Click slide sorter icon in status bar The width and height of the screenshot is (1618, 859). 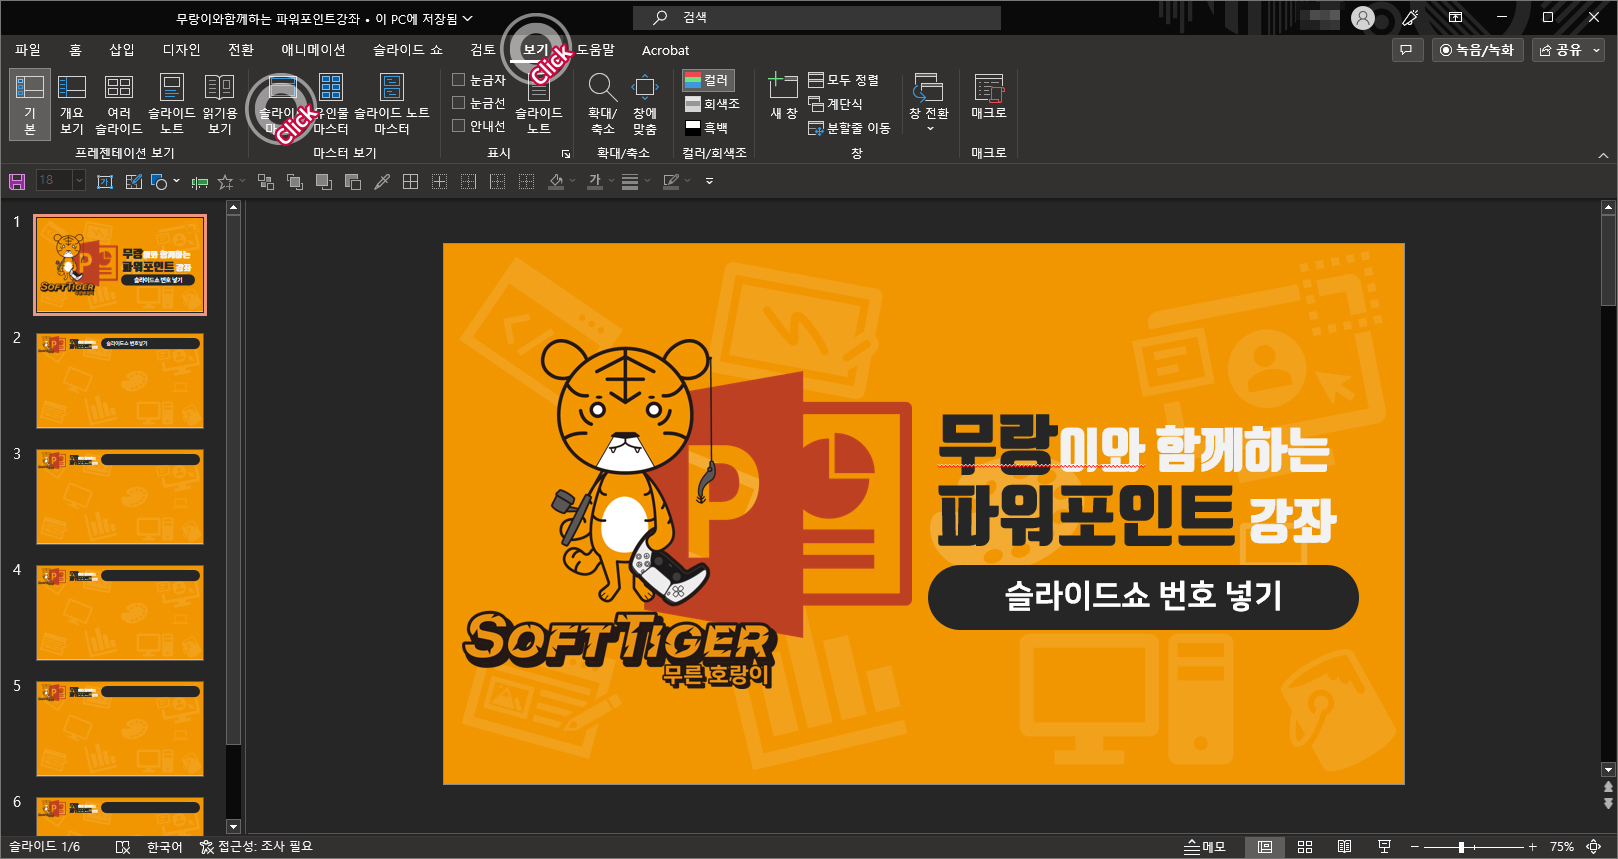(x=1305, y=847)
